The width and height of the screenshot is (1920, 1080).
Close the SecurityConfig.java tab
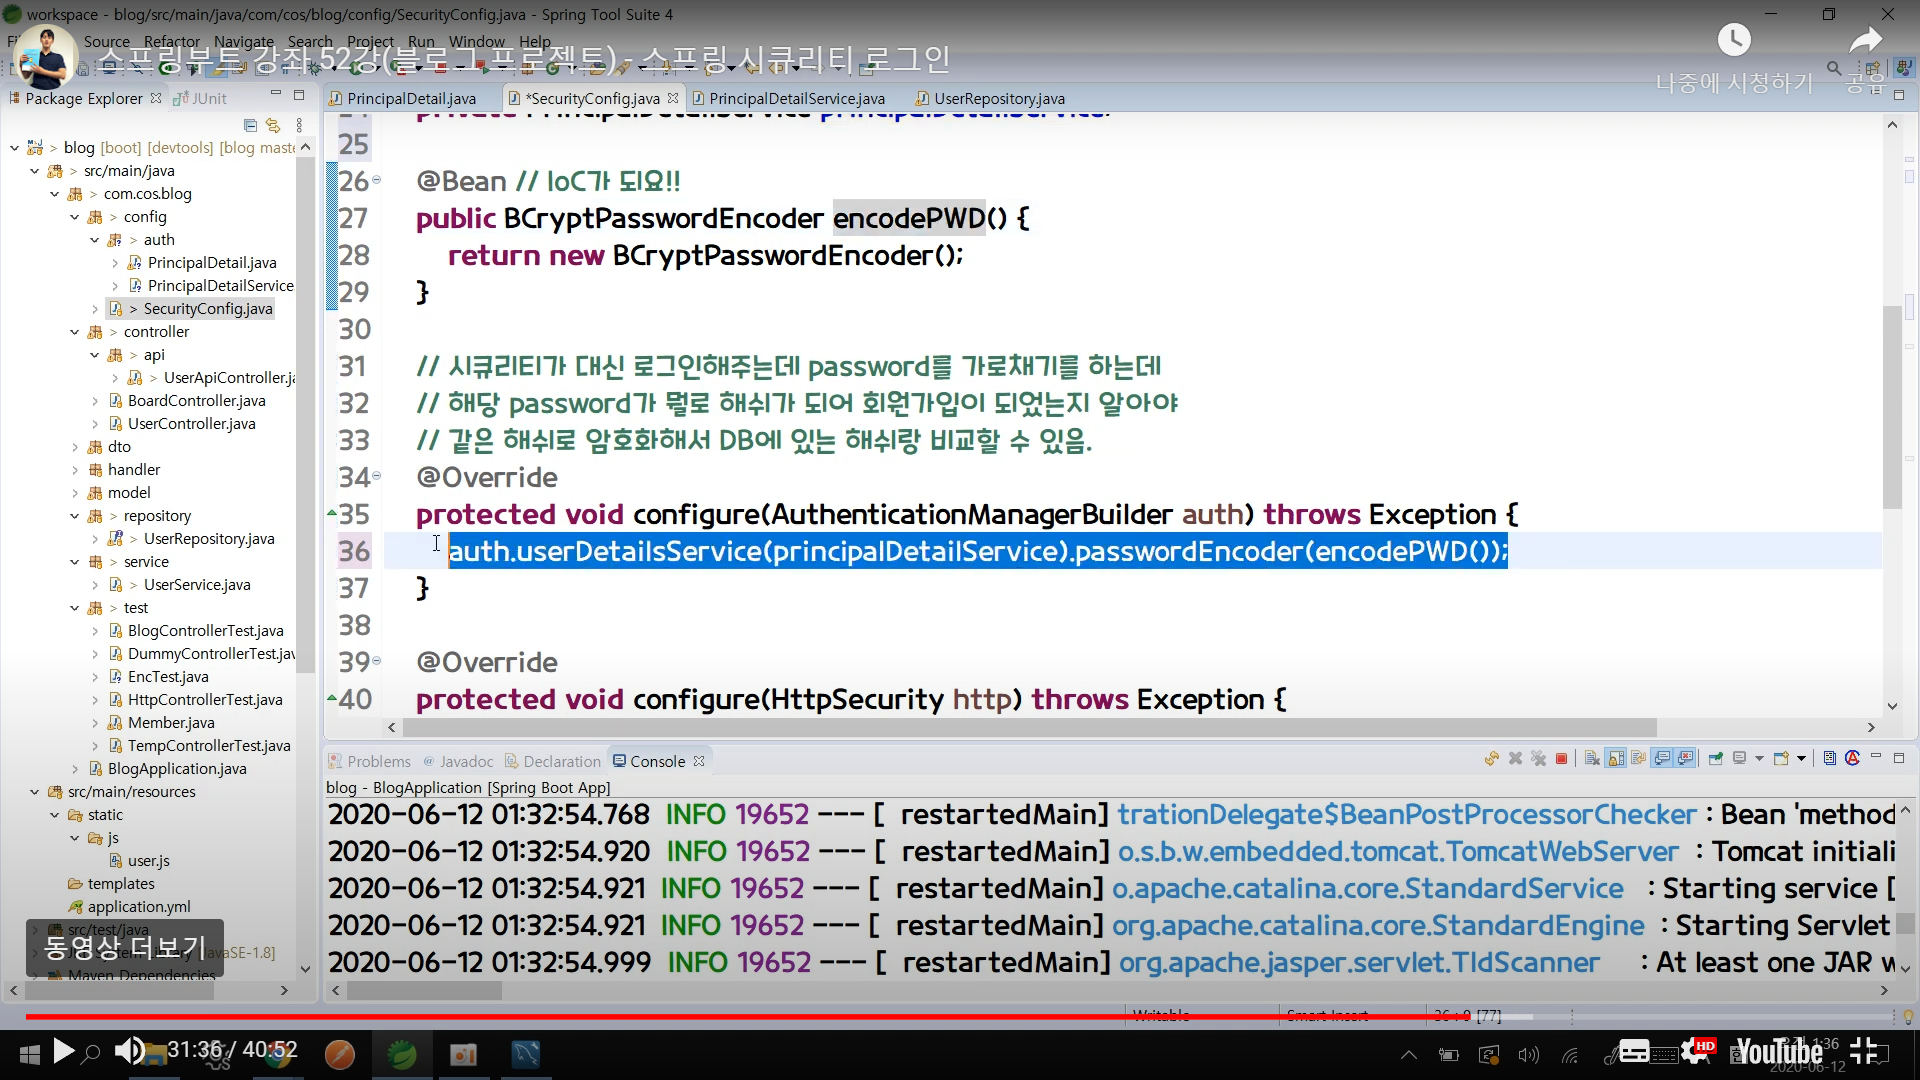[x=673, y=98]
